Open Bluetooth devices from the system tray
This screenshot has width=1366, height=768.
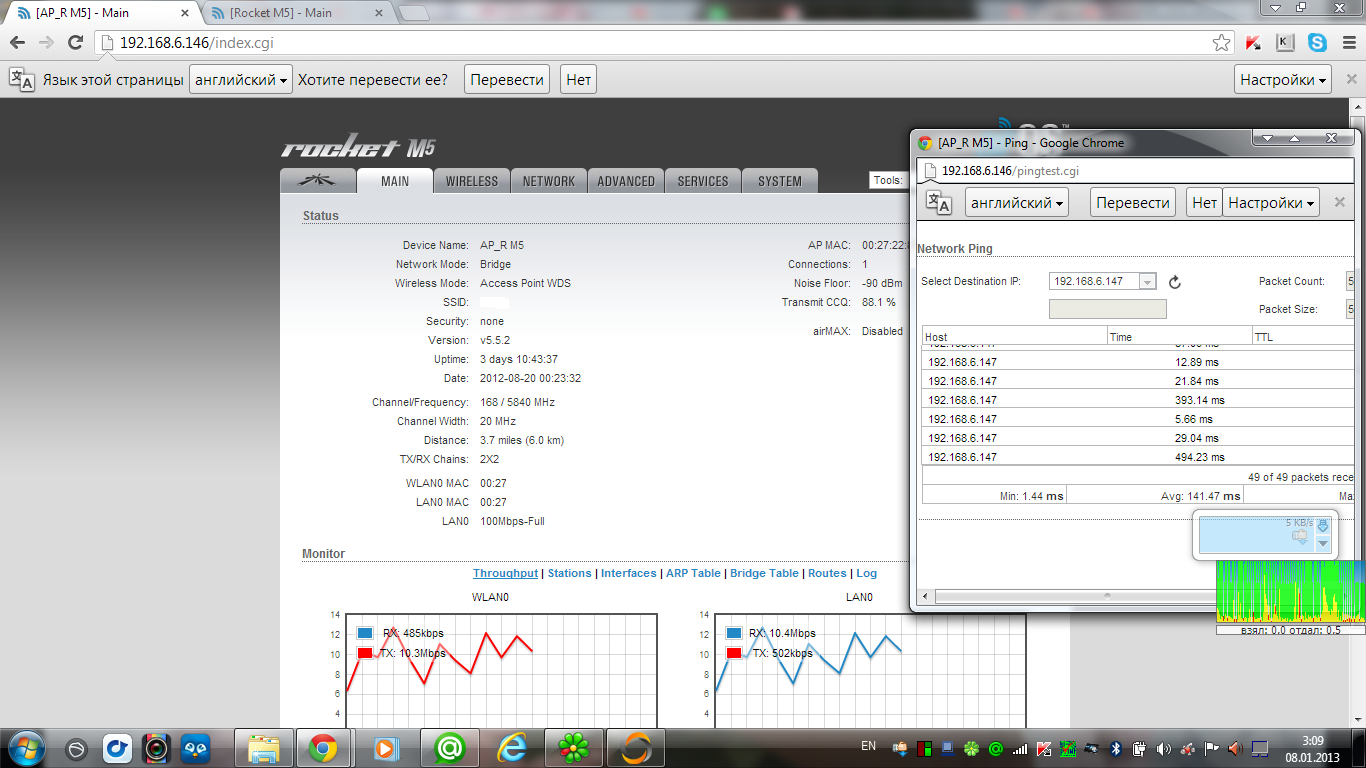point(1118,748)
